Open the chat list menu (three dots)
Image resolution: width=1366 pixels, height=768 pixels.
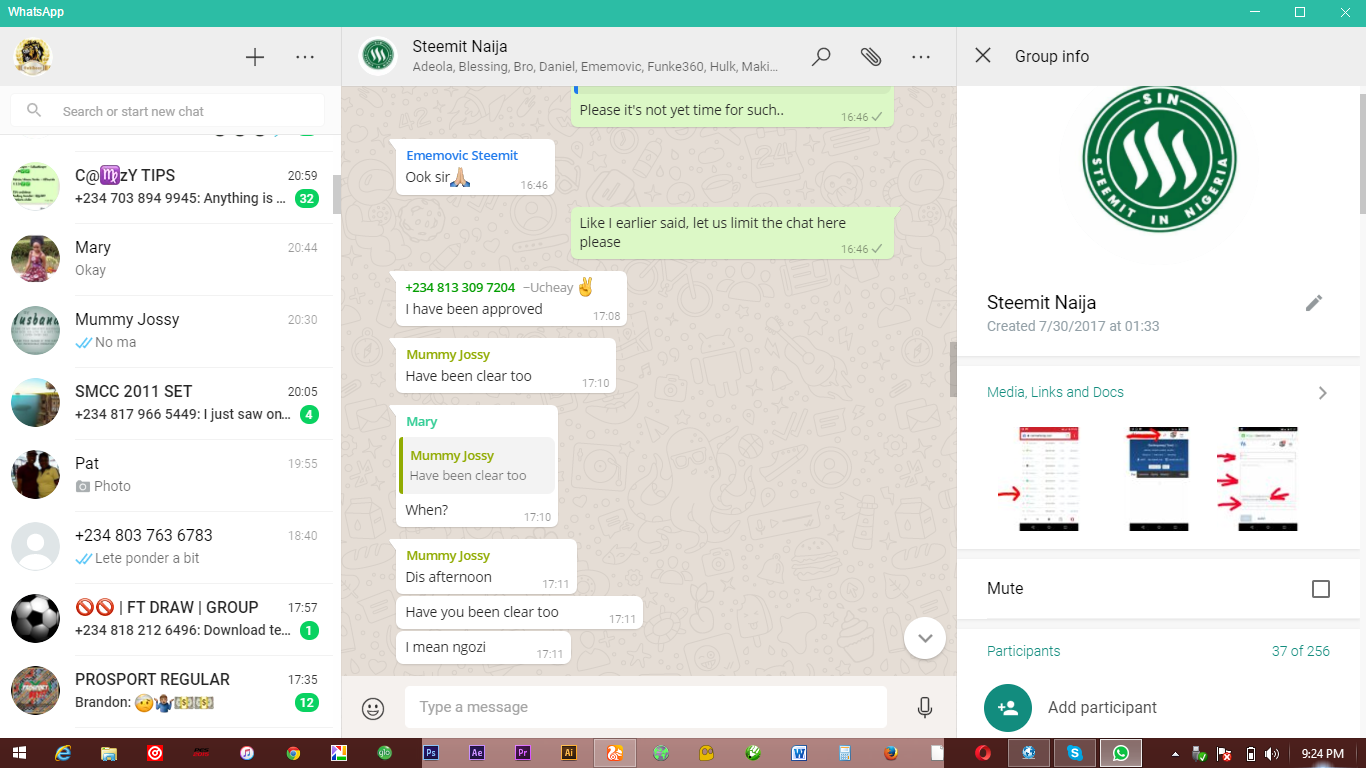pos(305,57)
